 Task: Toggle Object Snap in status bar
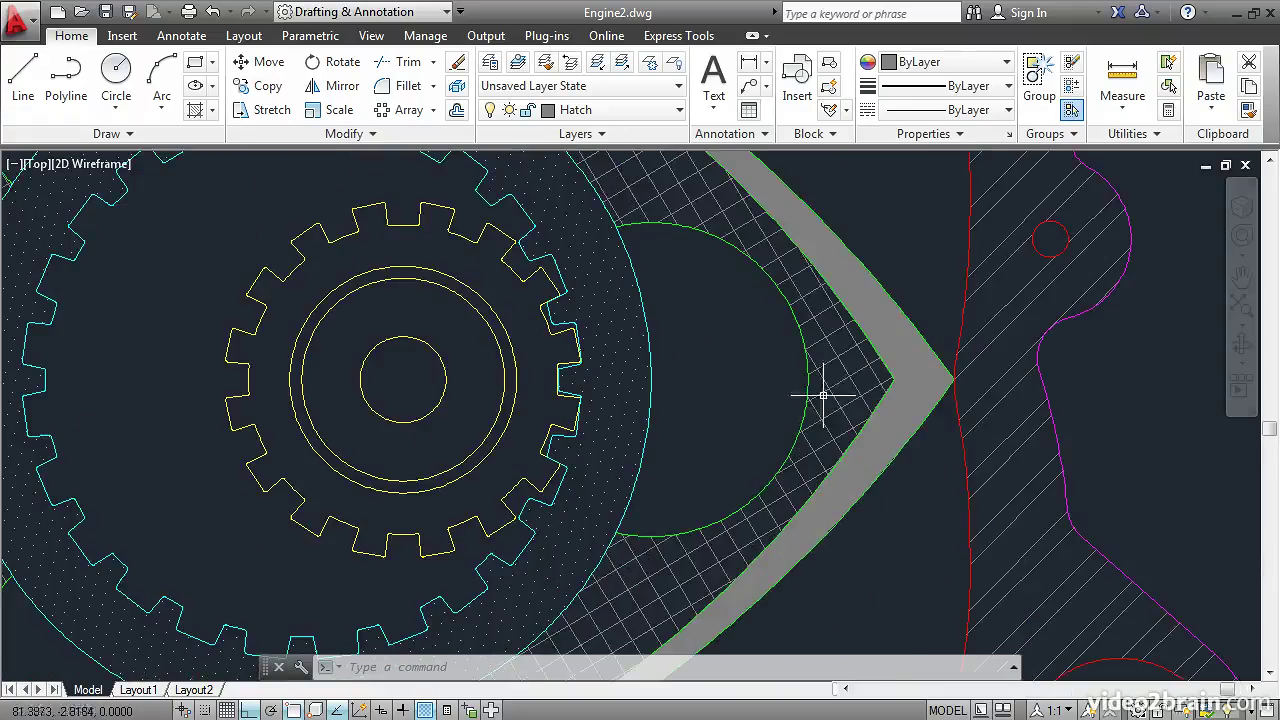(293, 711)
